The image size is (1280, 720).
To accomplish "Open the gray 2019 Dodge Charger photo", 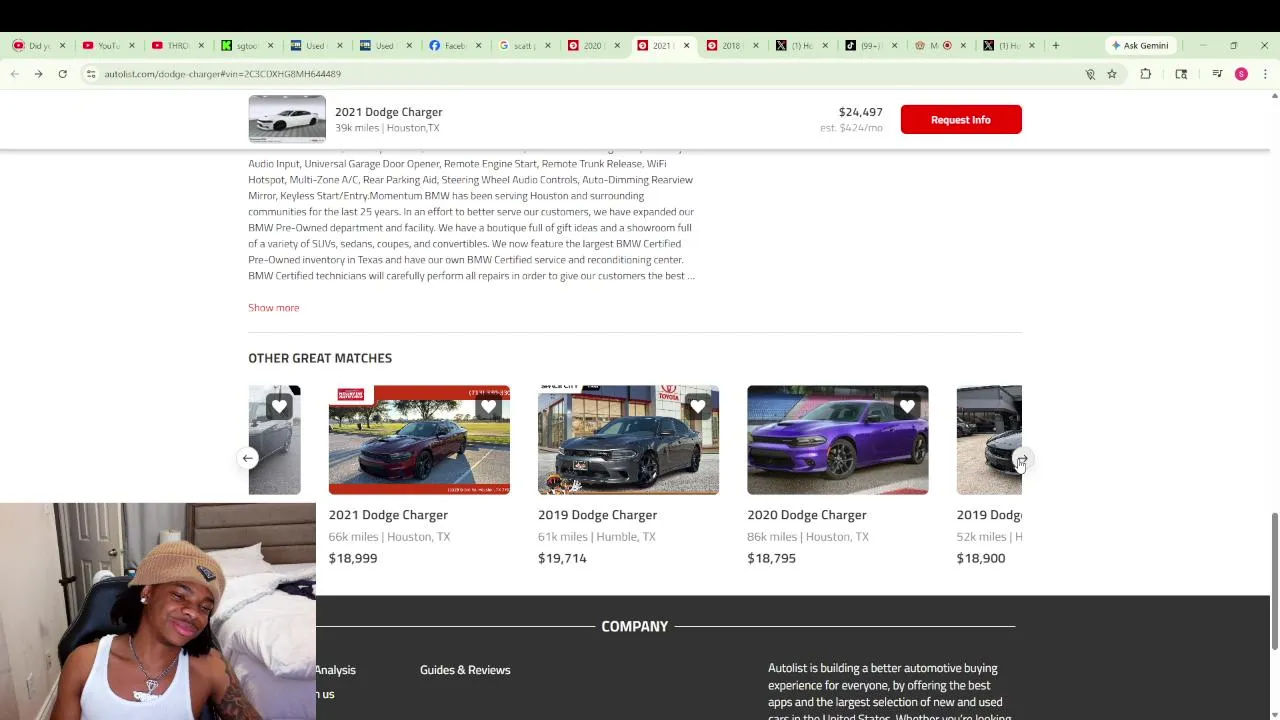I will (x=628, y=440).
